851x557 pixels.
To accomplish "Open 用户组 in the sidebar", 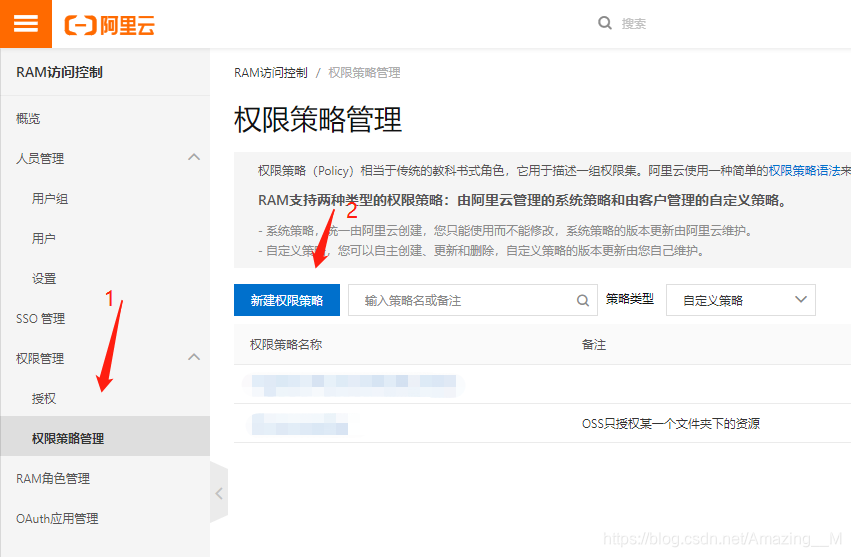I will pos(50,199).
